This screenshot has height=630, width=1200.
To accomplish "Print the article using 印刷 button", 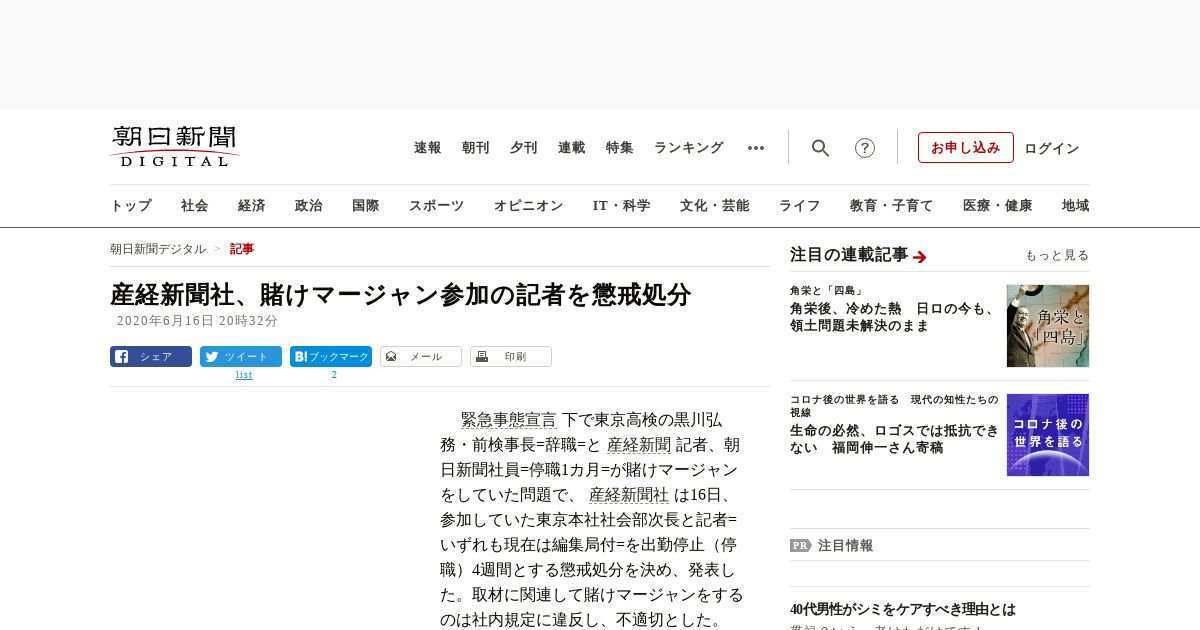I will click(511, 356).
